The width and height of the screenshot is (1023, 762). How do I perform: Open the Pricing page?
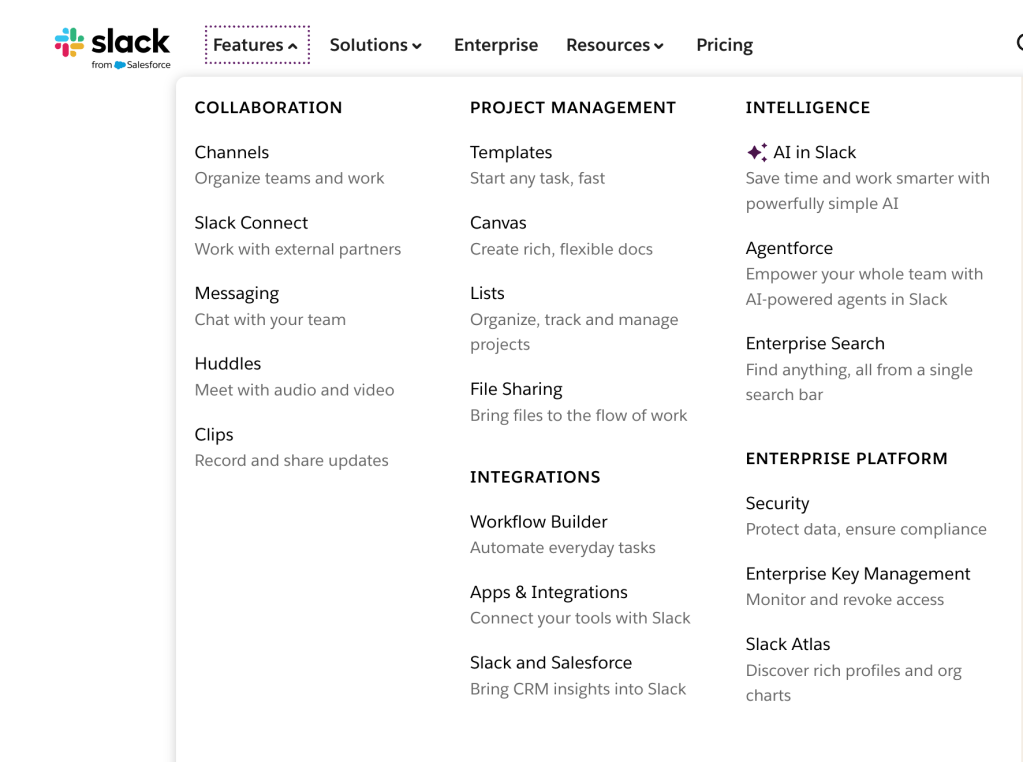(724, 45)
